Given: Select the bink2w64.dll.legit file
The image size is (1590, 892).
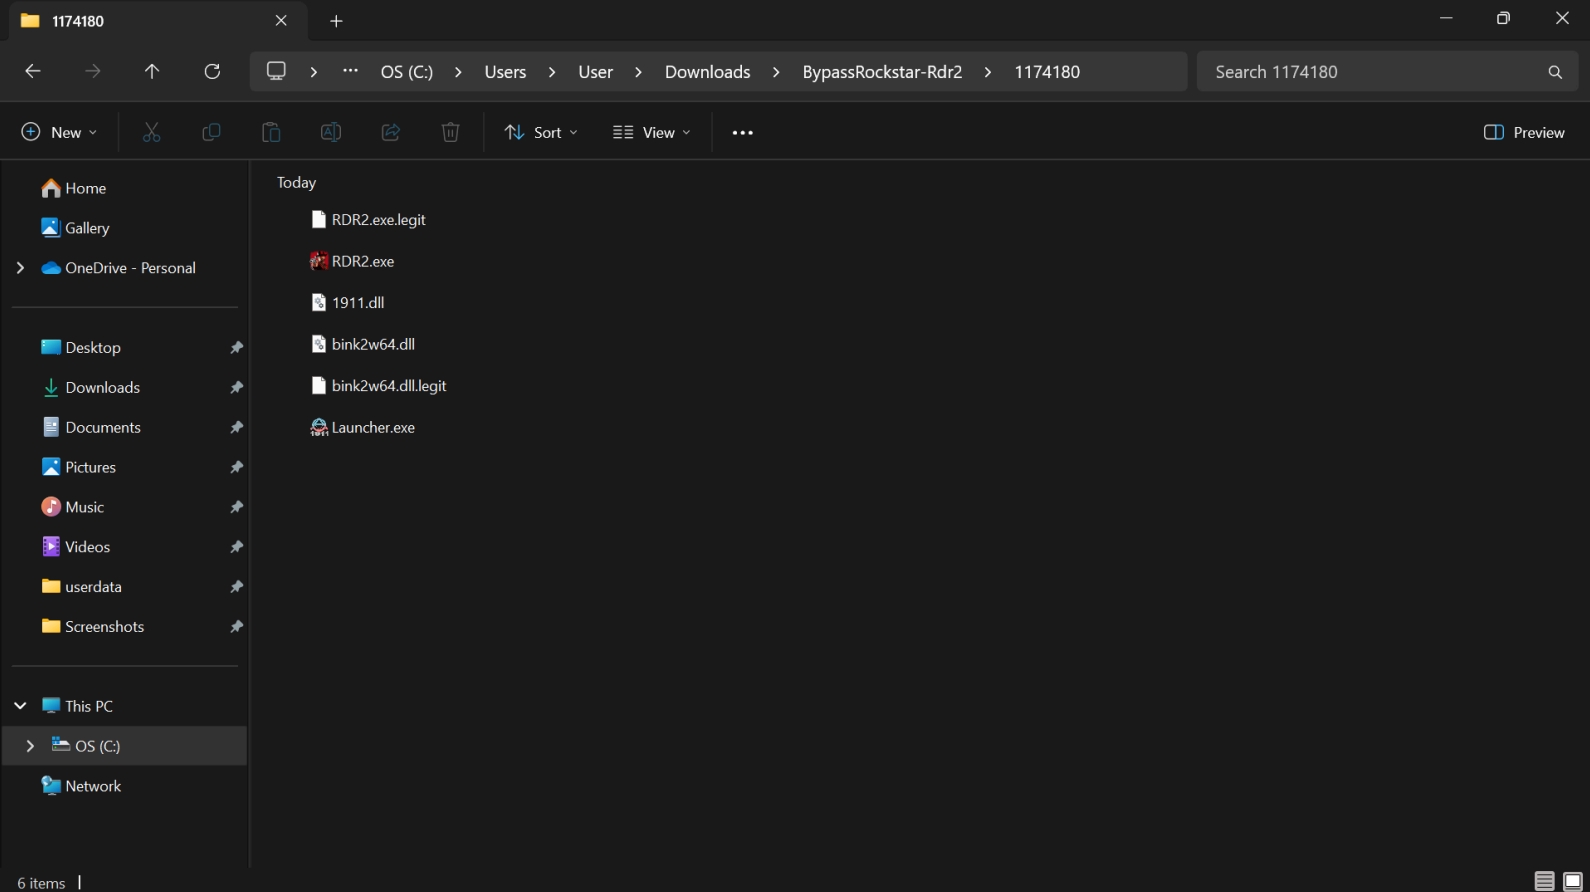Looking at the screenshot, I should pyautogui.click(x=379, y=385).
